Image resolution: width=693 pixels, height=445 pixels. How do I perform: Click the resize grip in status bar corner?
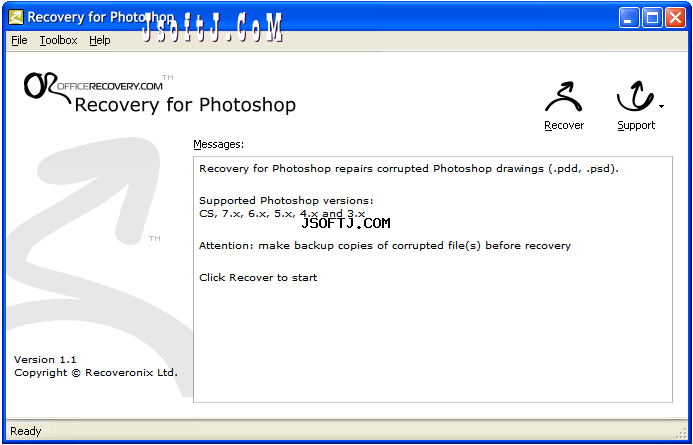(681, 432)
